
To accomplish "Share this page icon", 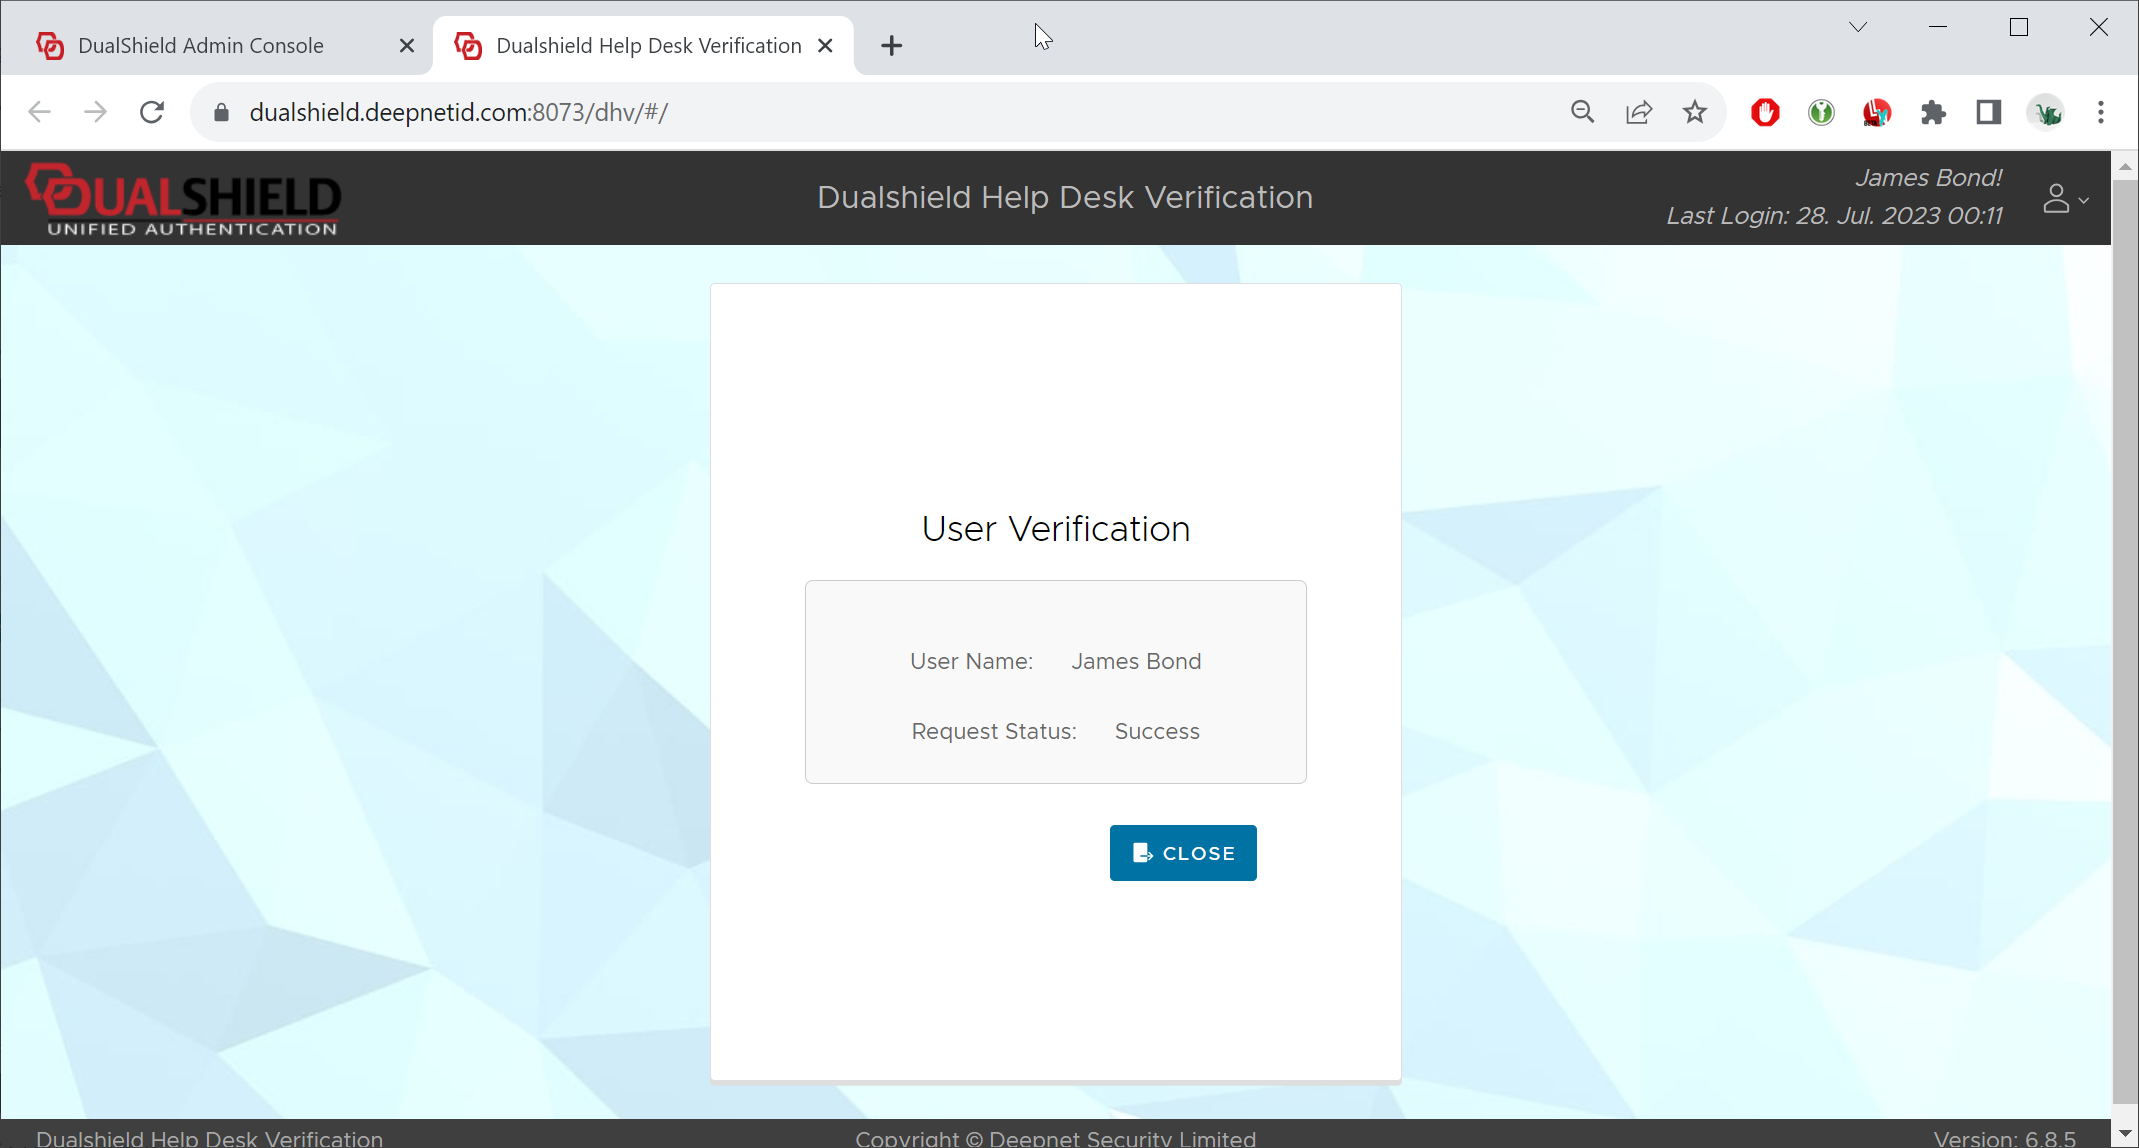I will click(1638, 112).
